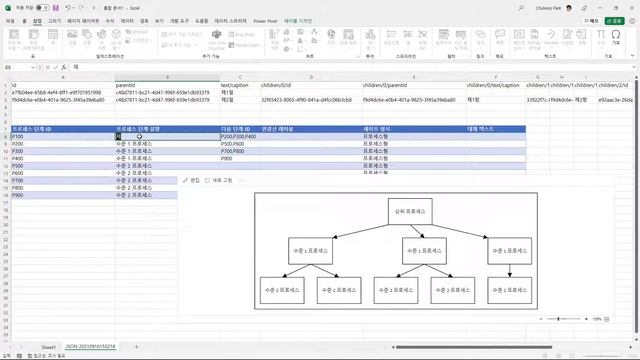Click the horizontal scrollbar thumb
Viewport: 640px width, 360px height.
(474, 347)
